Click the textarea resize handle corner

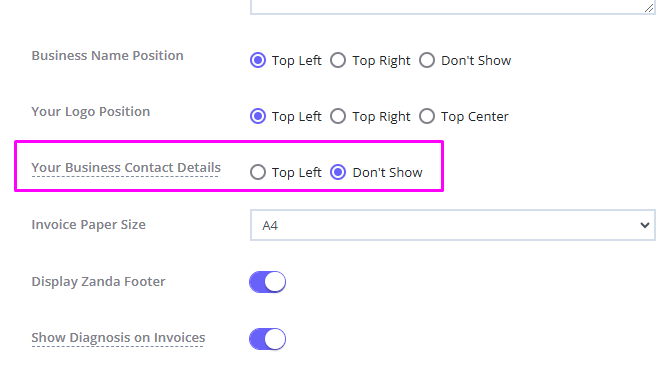[x=649, y=8]
